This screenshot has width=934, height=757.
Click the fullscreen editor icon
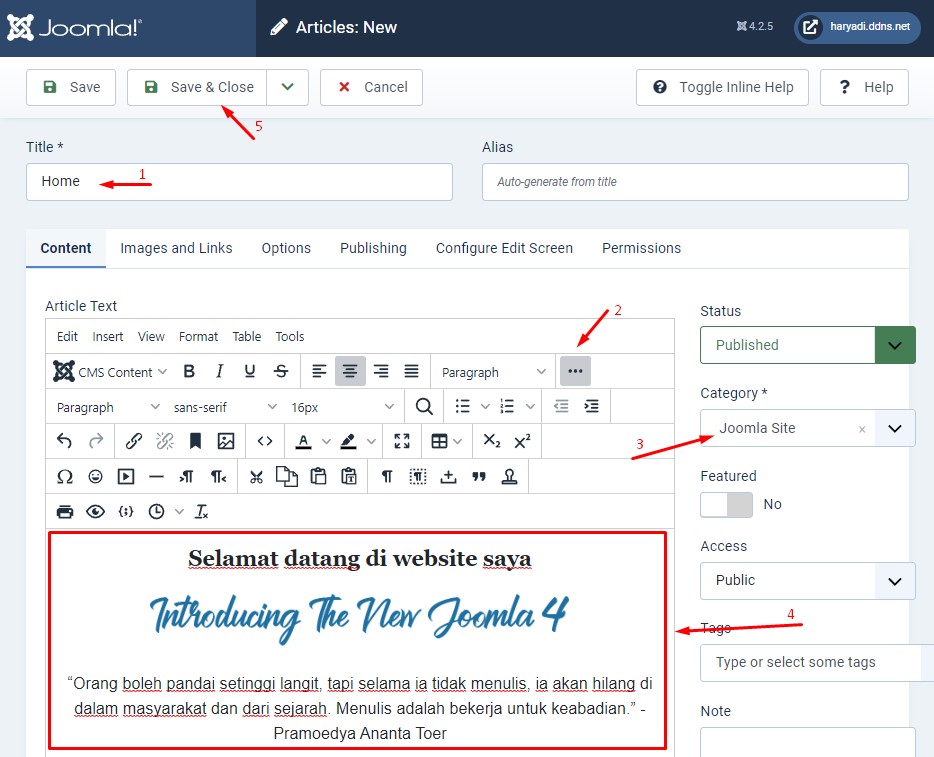(402, 441)
